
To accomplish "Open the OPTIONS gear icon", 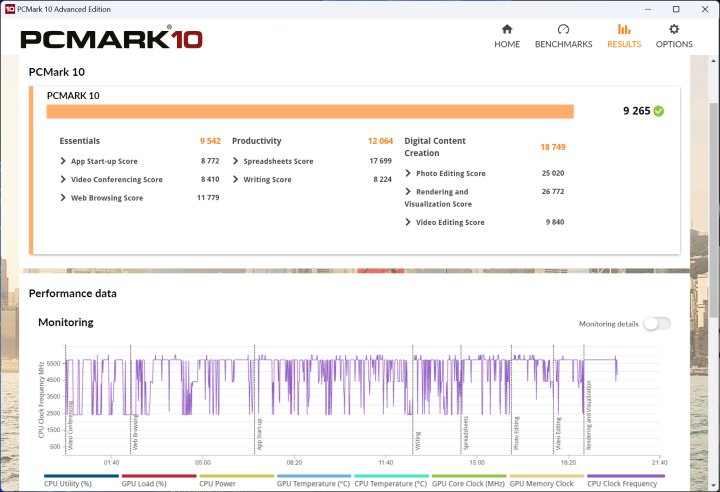I will [674, 29].
